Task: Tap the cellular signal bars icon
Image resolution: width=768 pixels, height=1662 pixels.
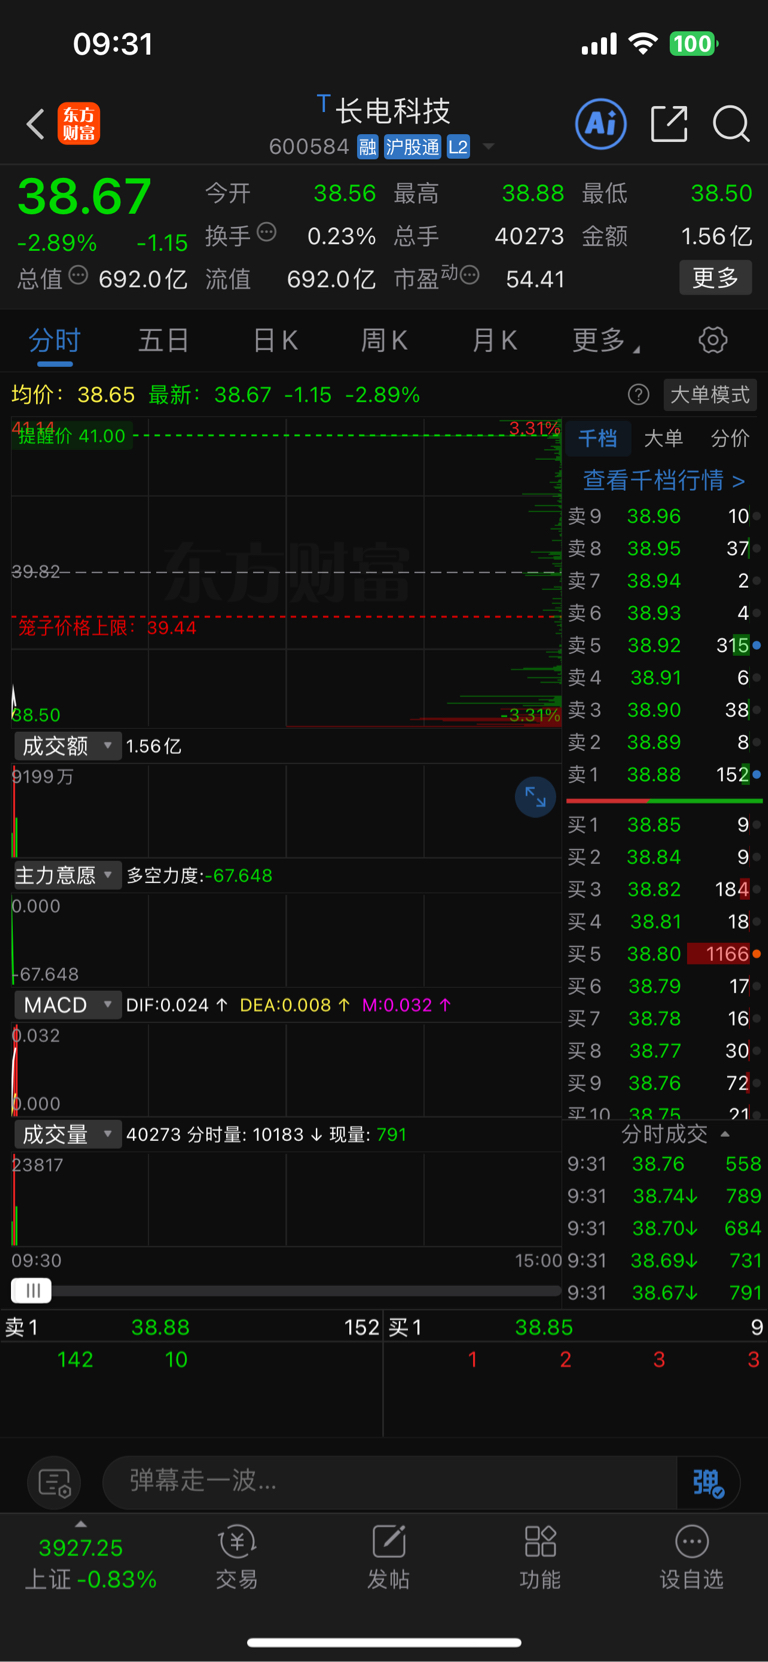Action: point(599,44)
